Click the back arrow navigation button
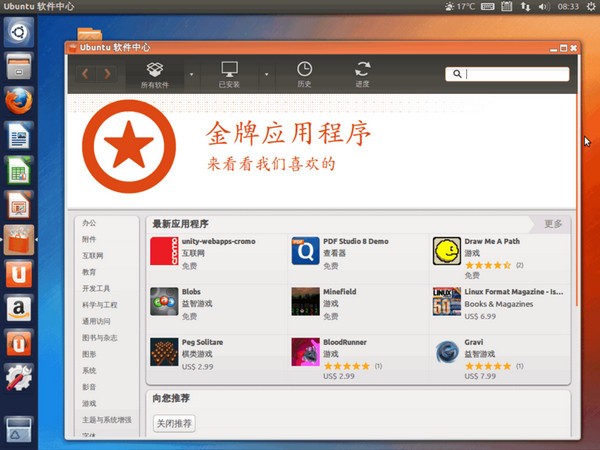Screen dimensions: 600x450 pyautogui.click(x=85, y=73)
